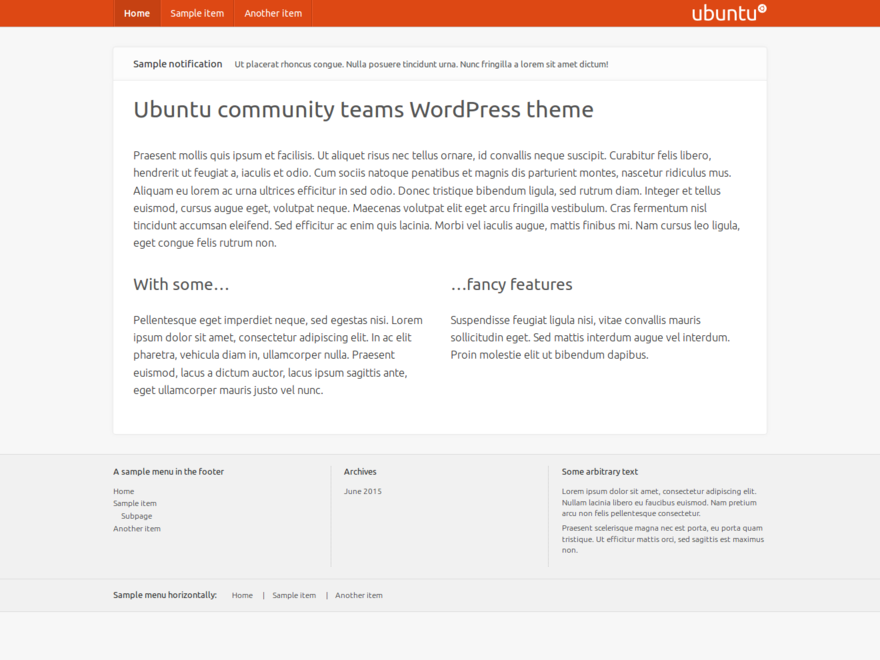Click the 'Archives' footer heading
Viewport: 880px width, 660px height.
[360, 472]
